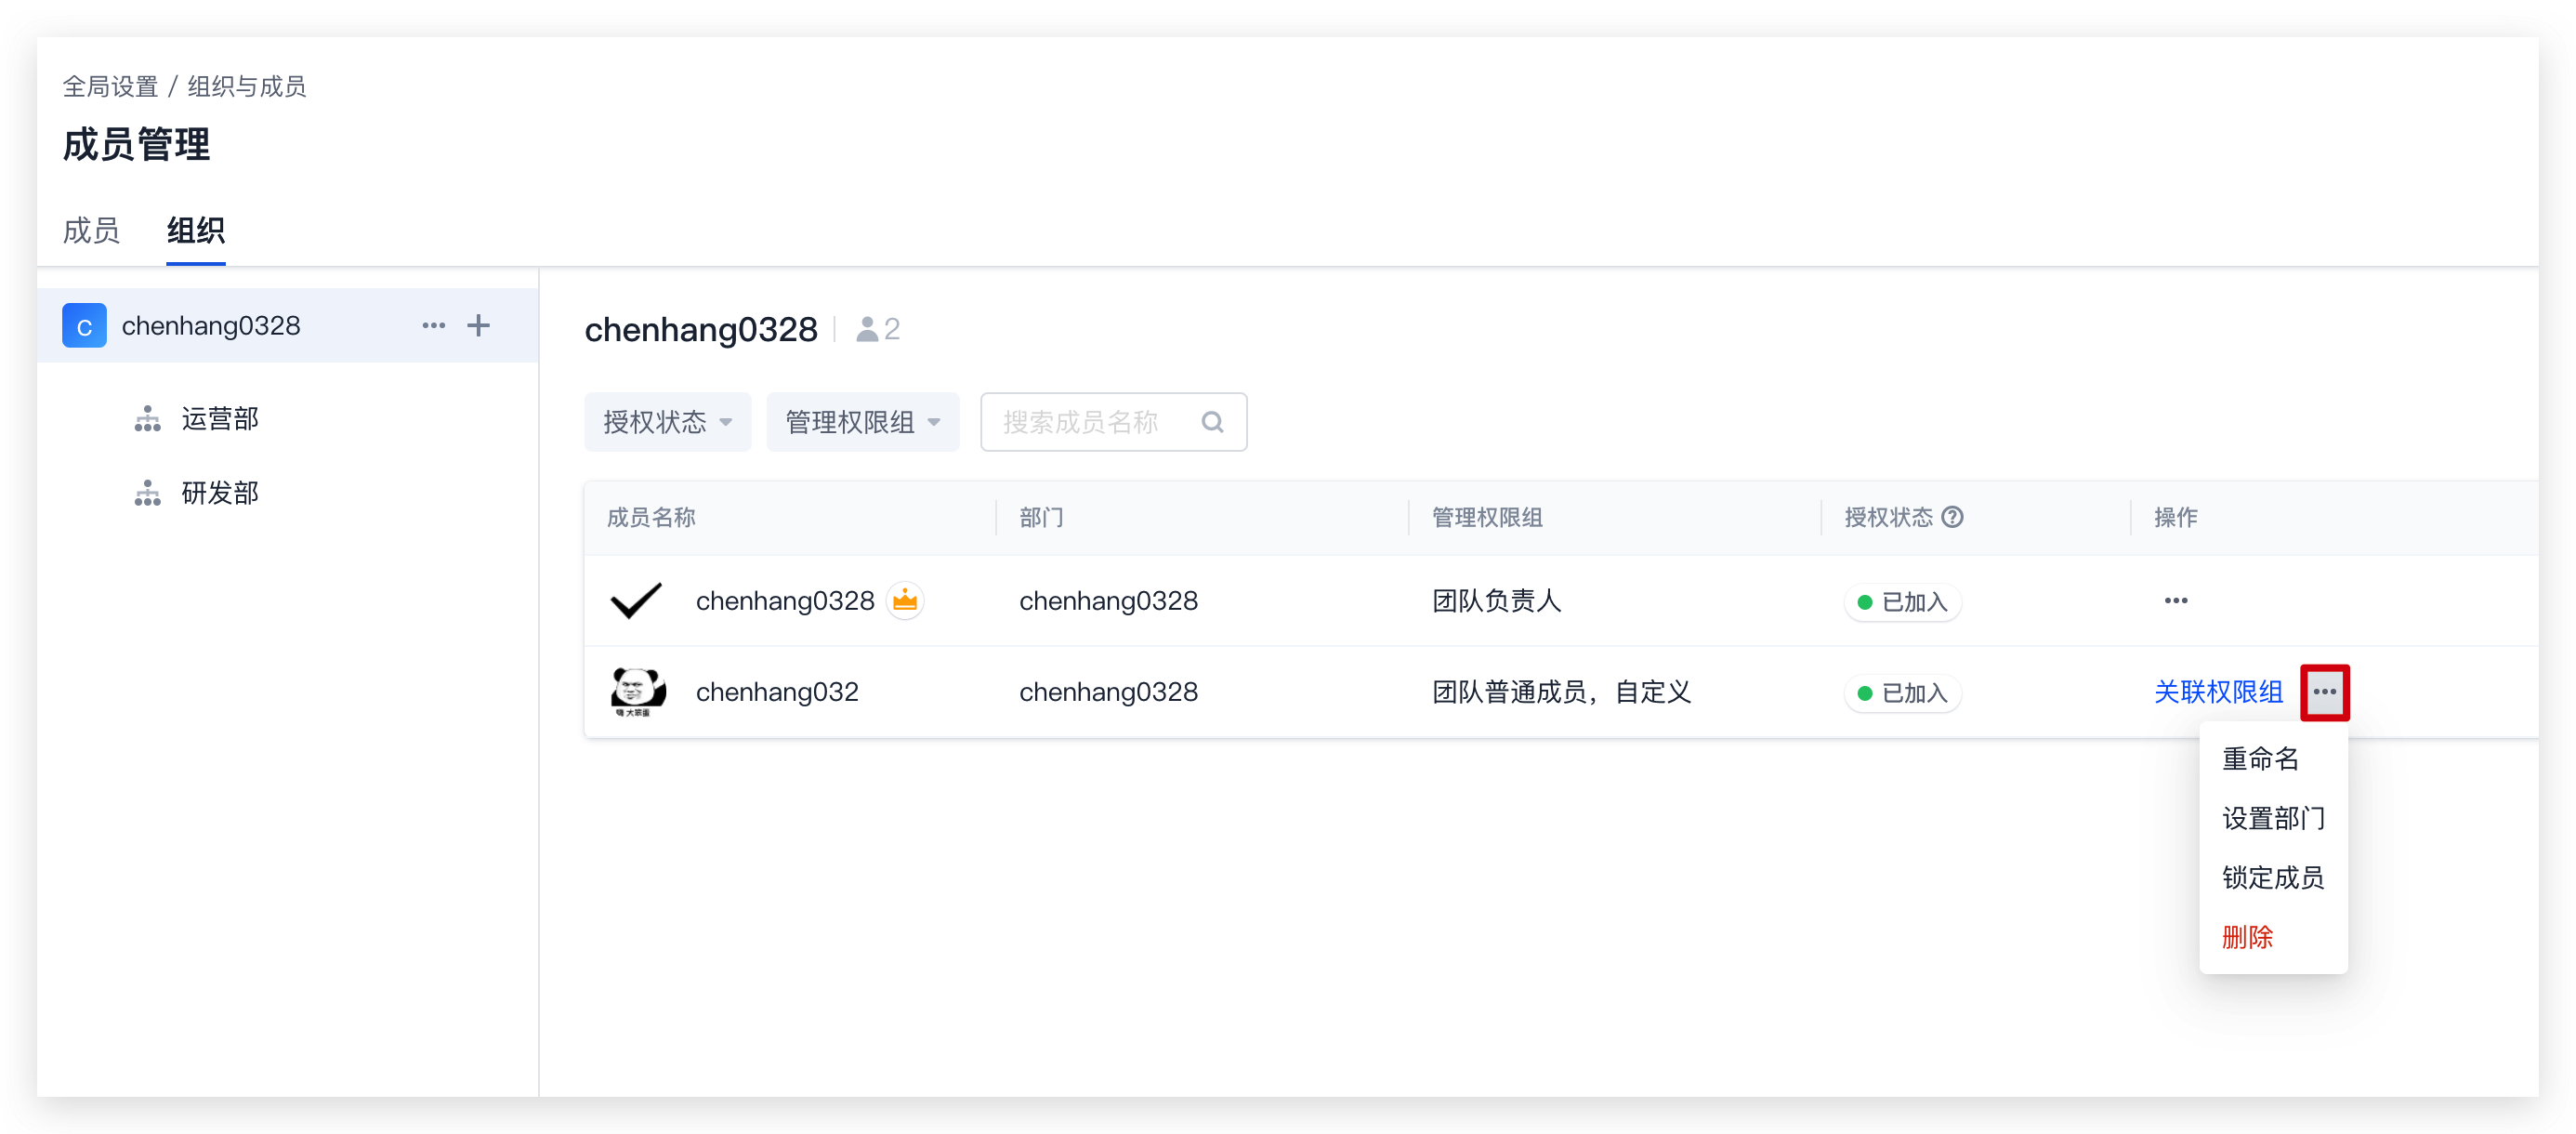
Task: Click the 运营部 department hierarchy icon
Action: [x=148, y=419]
